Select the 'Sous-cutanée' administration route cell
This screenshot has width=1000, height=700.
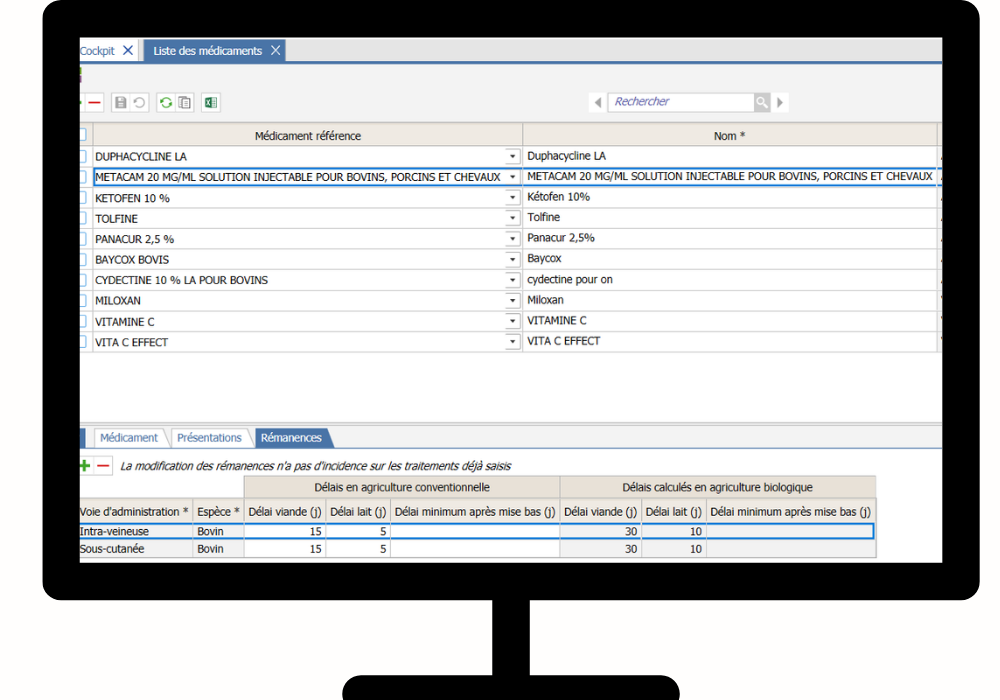(135, 549)
